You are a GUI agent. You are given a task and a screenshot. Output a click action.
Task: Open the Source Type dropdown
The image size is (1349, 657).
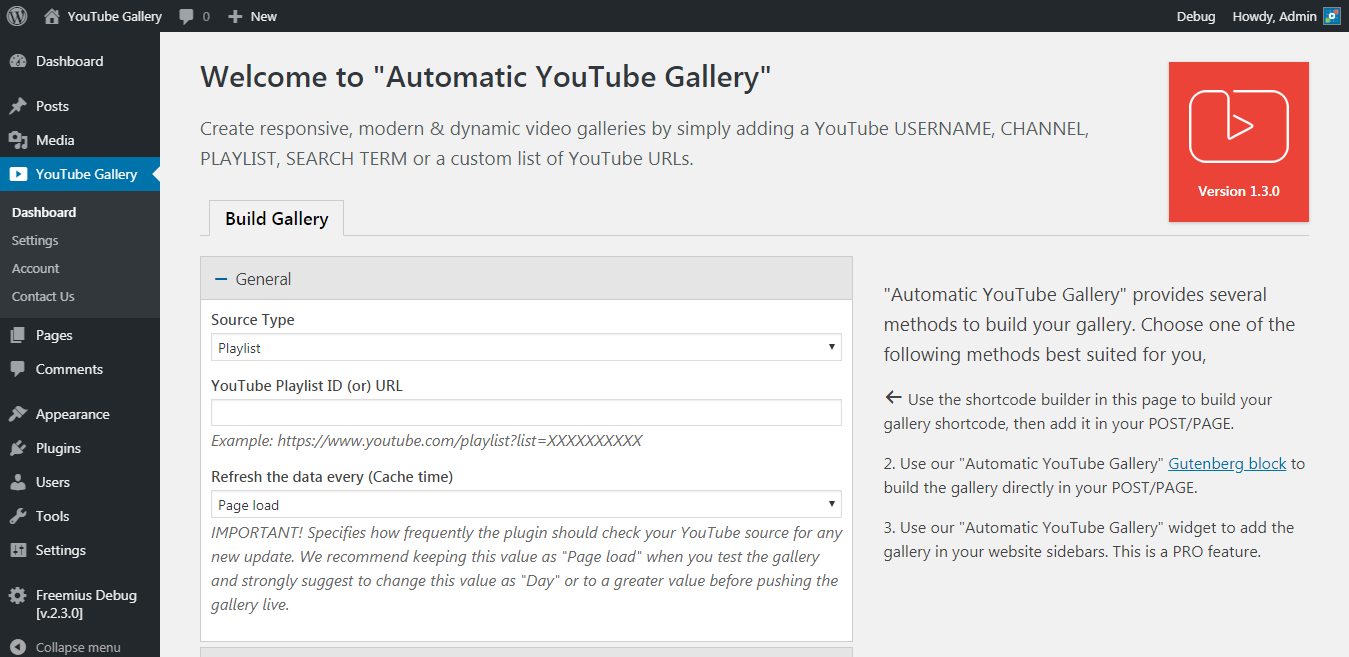pyautogui.click(x=526, y=347)
